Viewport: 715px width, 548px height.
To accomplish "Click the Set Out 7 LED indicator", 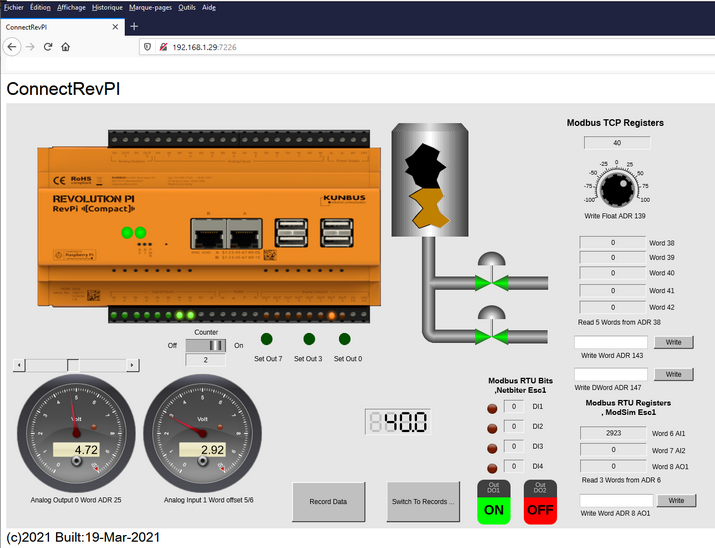I will click(x=267, y=339).
